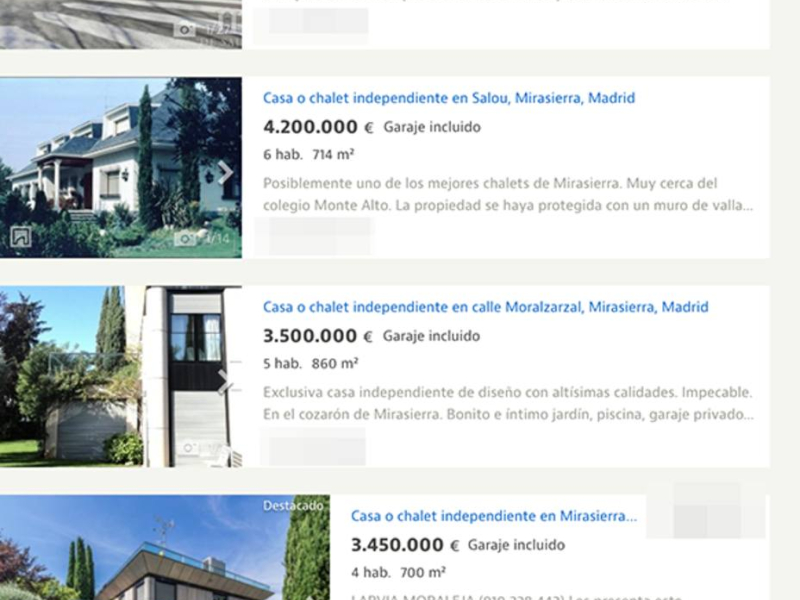Click blurred contact button under Salou listing
The height and width of the screenshot is (600, 800).
314,236
